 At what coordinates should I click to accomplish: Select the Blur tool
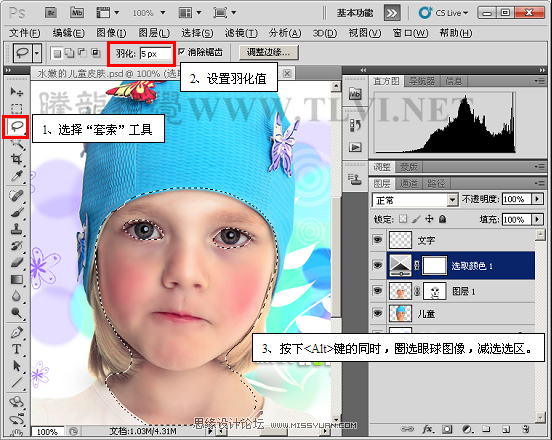[16, 296]
